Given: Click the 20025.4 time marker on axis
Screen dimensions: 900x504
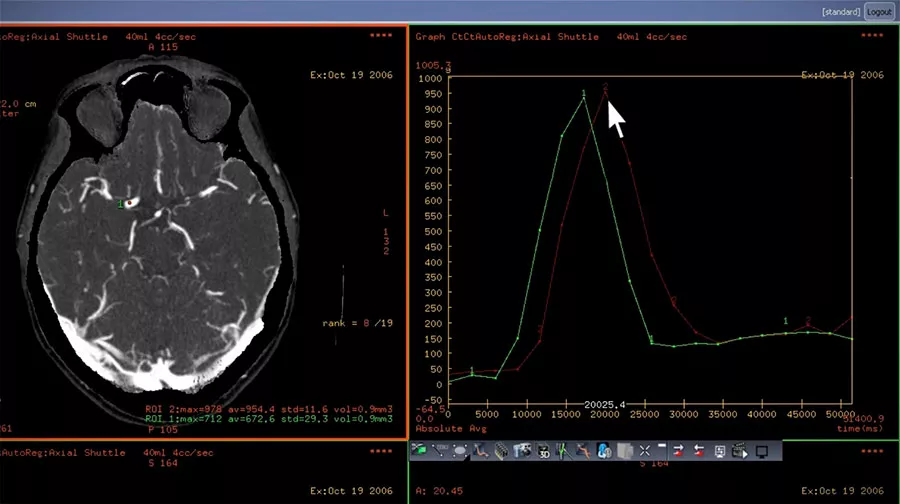Looking at the screenshot, I should 604,405.
